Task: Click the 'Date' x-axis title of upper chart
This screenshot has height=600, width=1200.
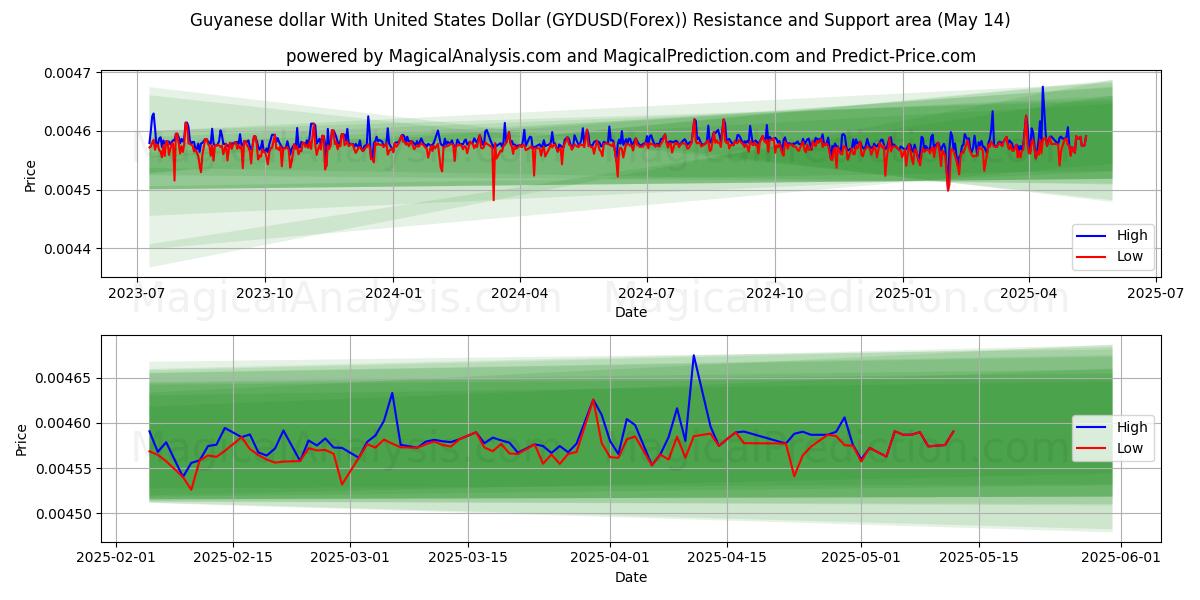Action: [631, 313]
